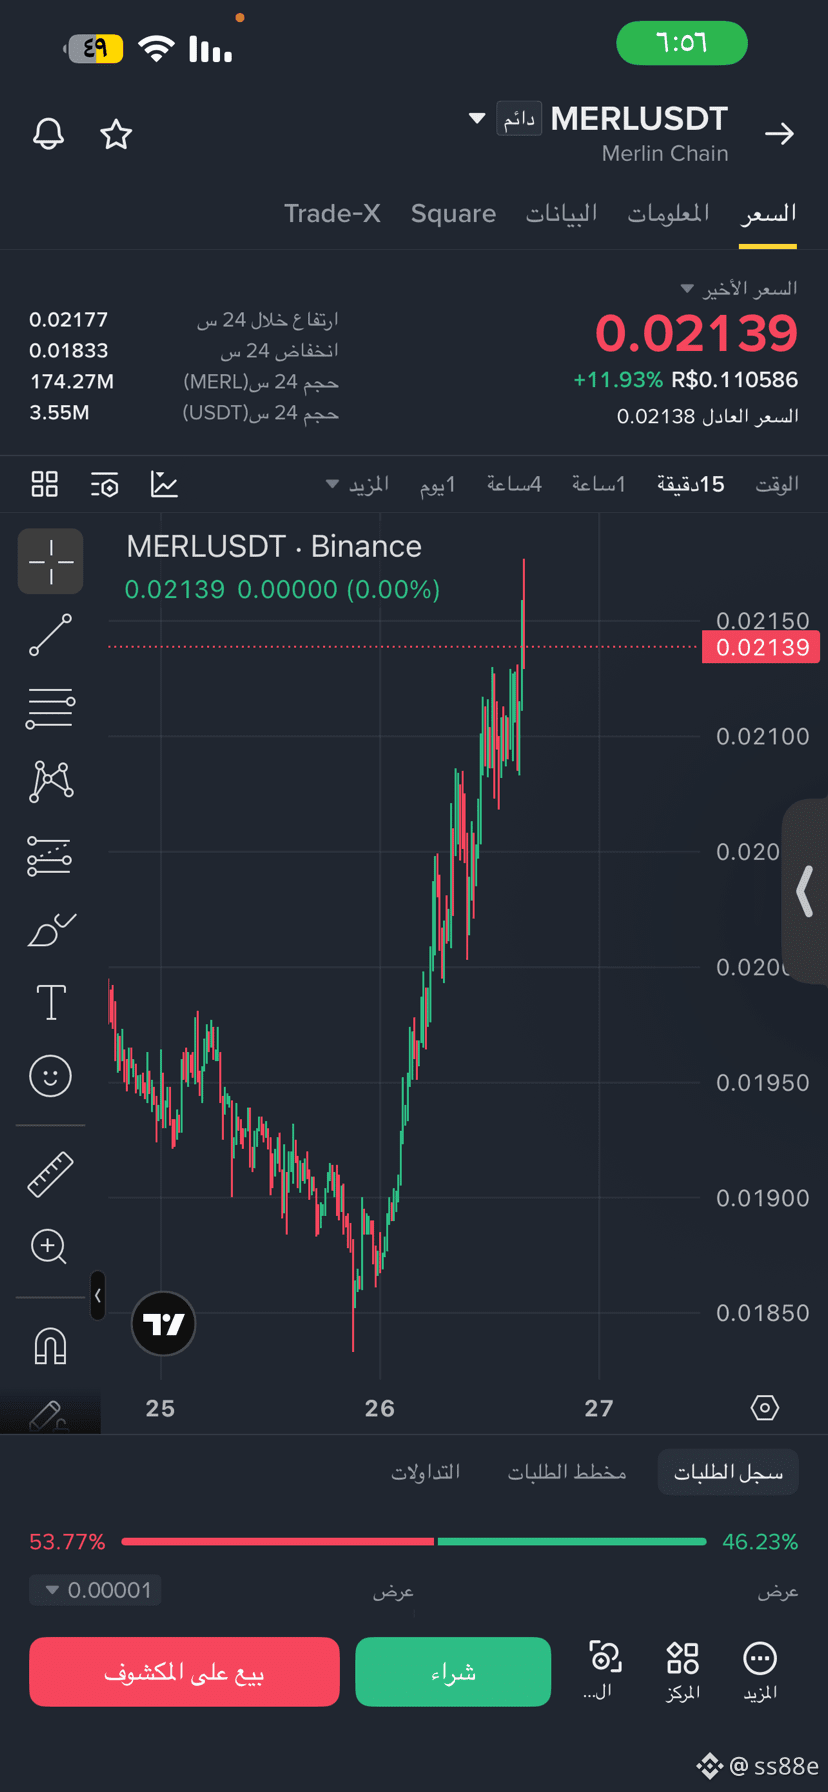Open chart axis settings hexagon icon
The image size is (828, 1792).
(x=764, y=1408)
